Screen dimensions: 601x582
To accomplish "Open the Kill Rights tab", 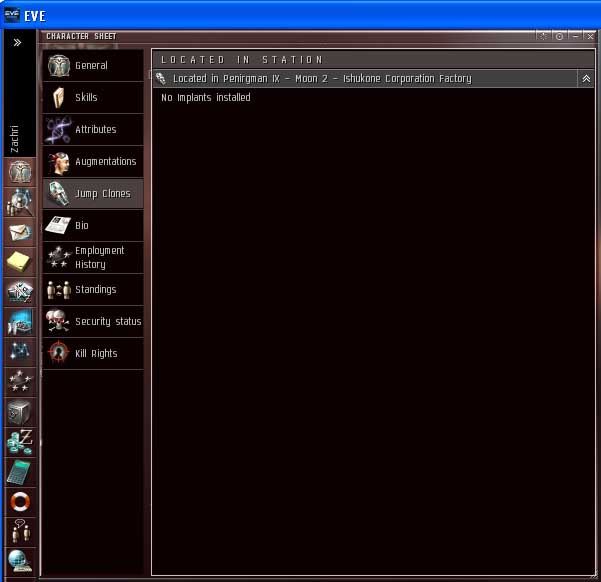I will [93, 353].
